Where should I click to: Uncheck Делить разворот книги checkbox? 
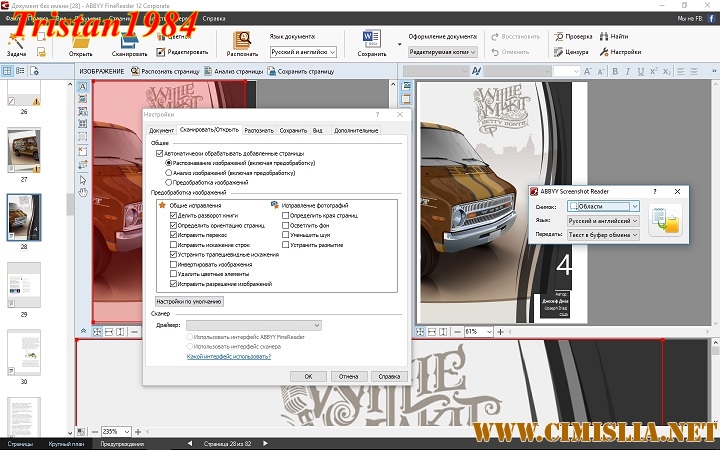[174, 218]
